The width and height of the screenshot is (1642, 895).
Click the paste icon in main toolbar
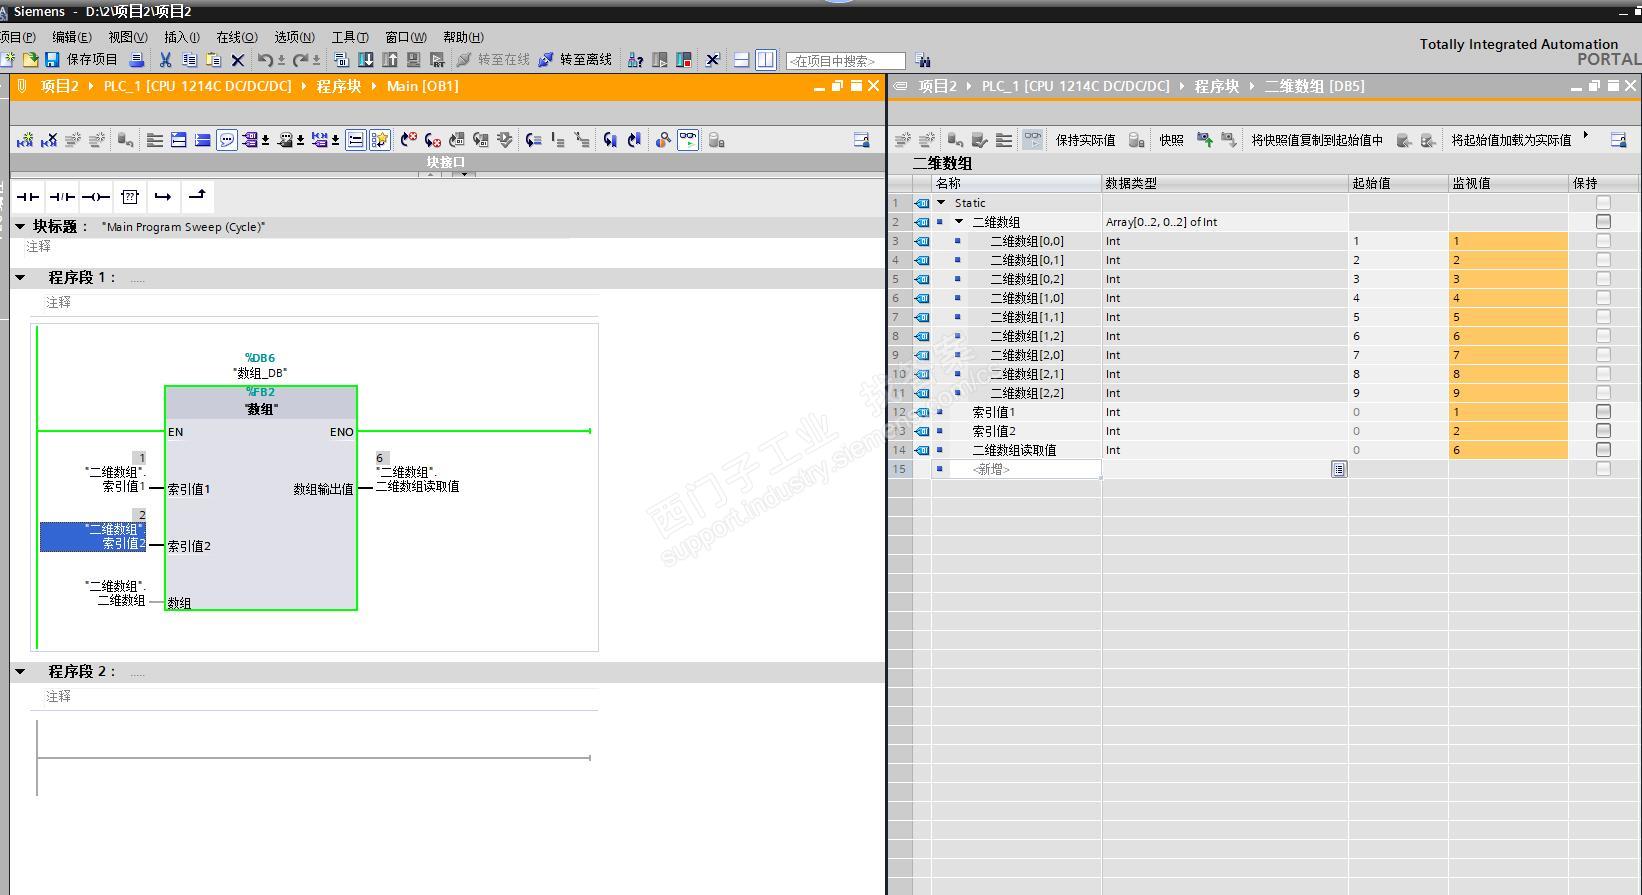213,60
